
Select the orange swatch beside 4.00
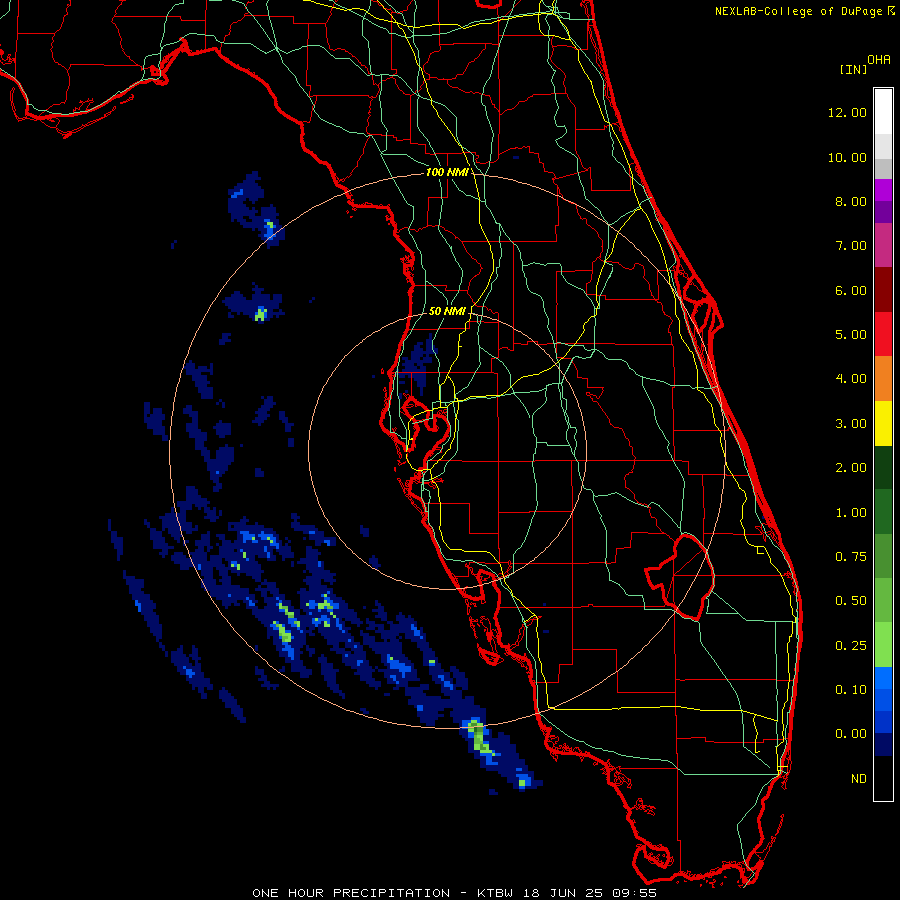pos(883,379)
